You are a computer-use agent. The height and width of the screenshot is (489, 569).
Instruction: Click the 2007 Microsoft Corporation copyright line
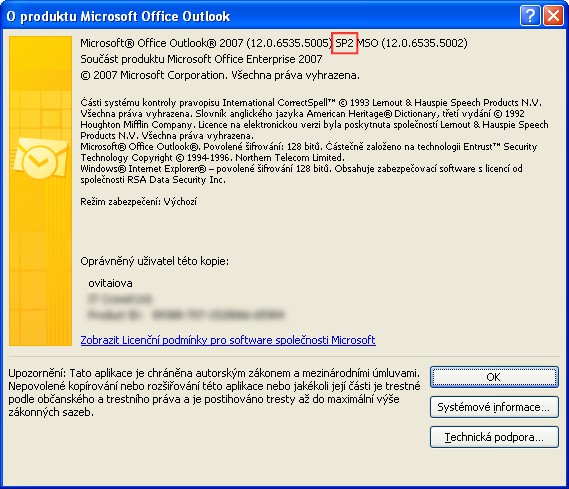click(x=220, y=75)
